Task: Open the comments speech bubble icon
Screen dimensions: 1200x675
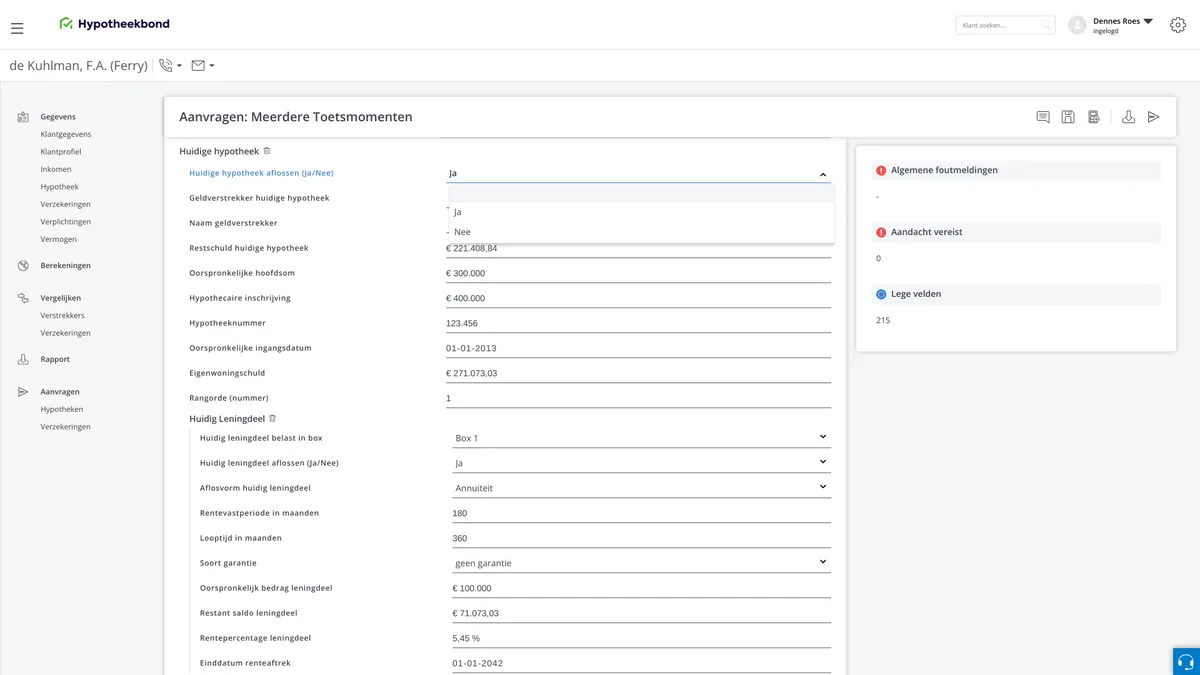Action: coord(1043,117)
